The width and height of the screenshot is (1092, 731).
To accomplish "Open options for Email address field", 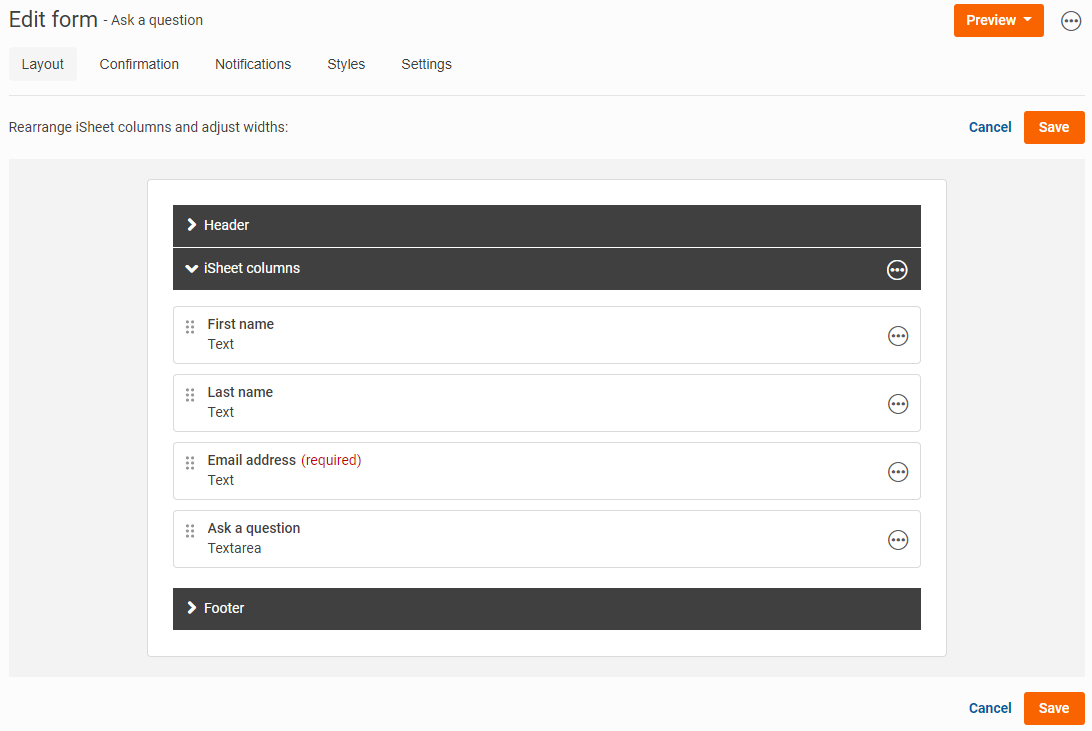I will (898, 472).
